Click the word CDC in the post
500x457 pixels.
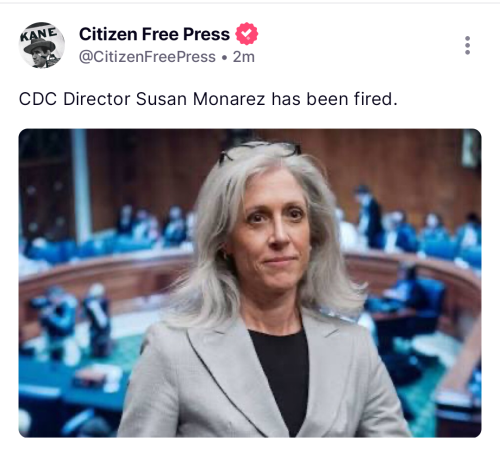[x=38, y=99]
